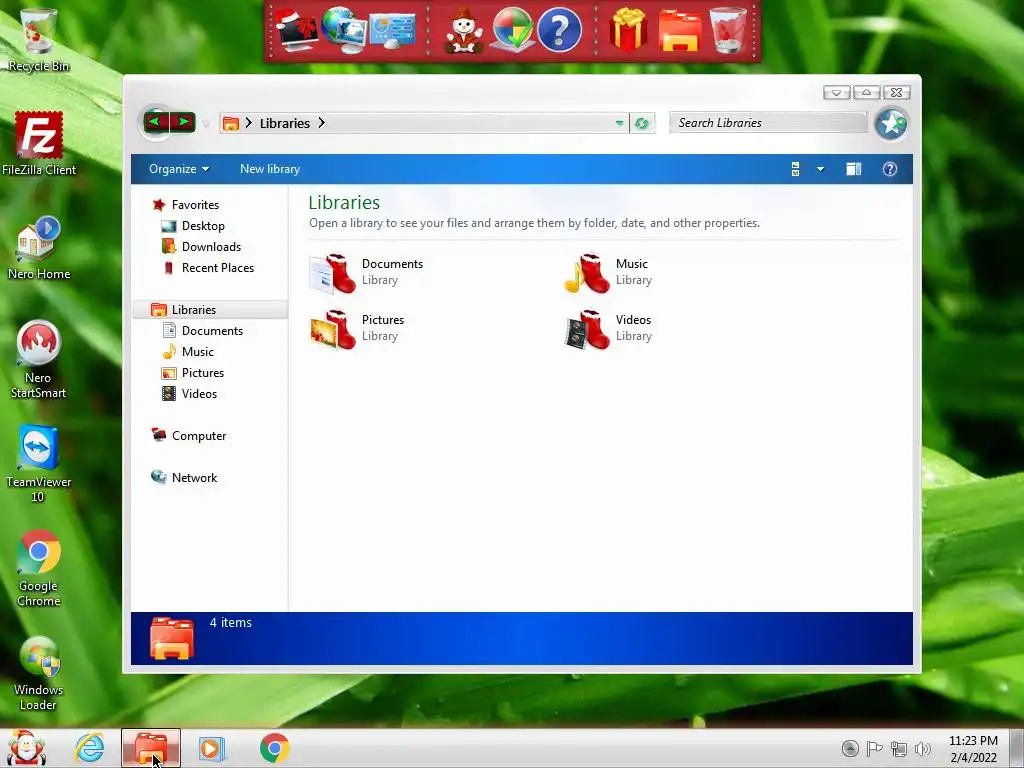1024x768 pixels.
Task: Click New library button
Action: coord(270,169)
